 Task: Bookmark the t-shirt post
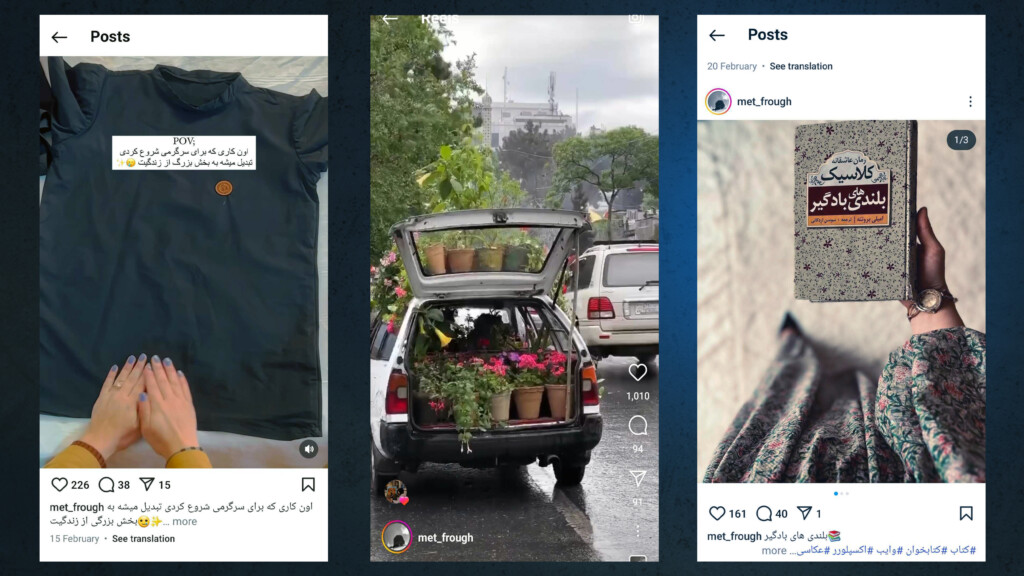[308, 484]
